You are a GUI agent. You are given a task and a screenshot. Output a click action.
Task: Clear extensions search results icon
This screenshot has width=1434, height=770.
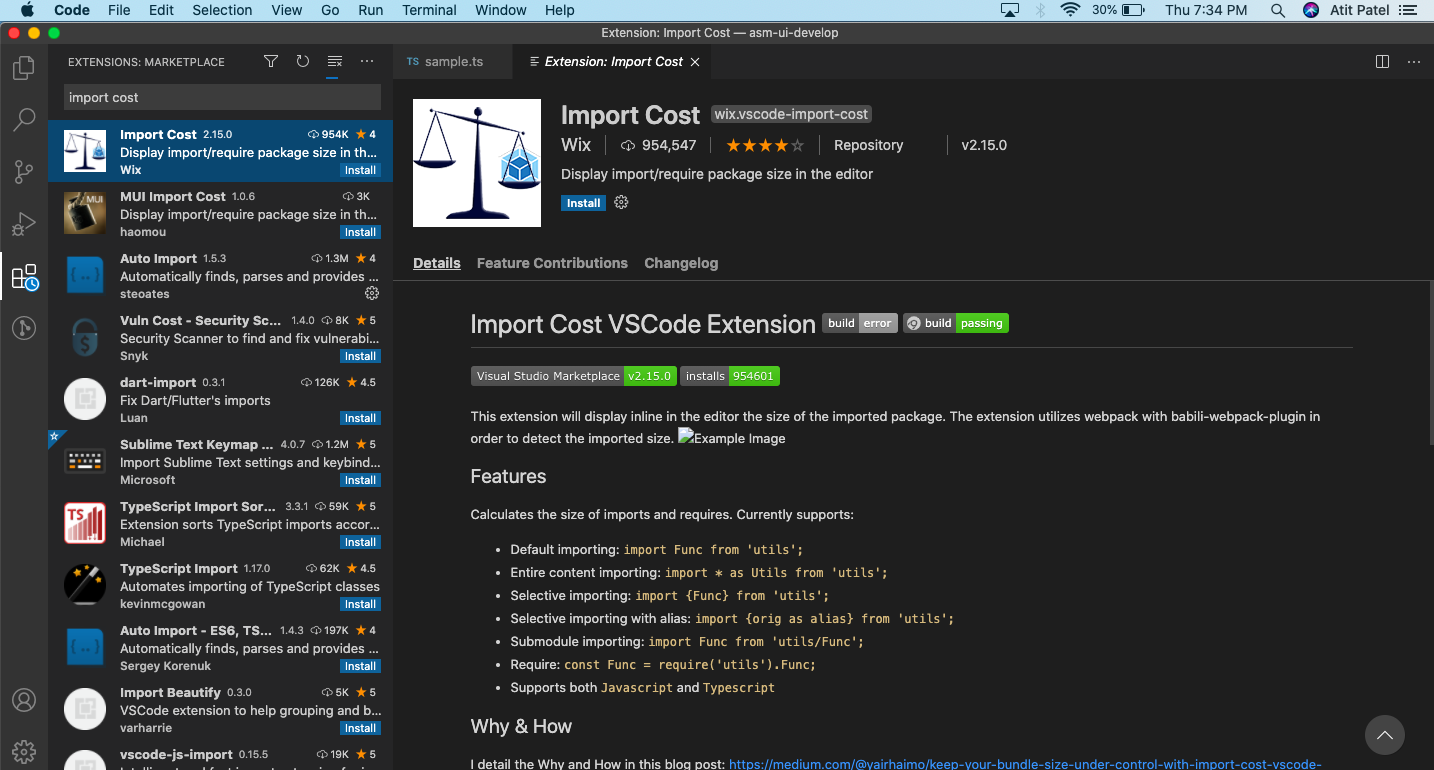coord(335,61)
